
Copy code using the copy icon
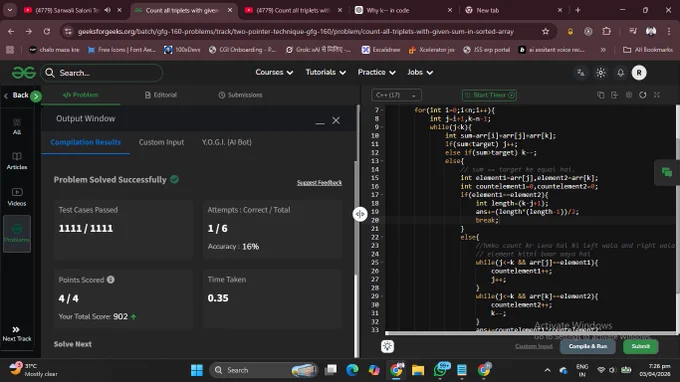[601, 95]
